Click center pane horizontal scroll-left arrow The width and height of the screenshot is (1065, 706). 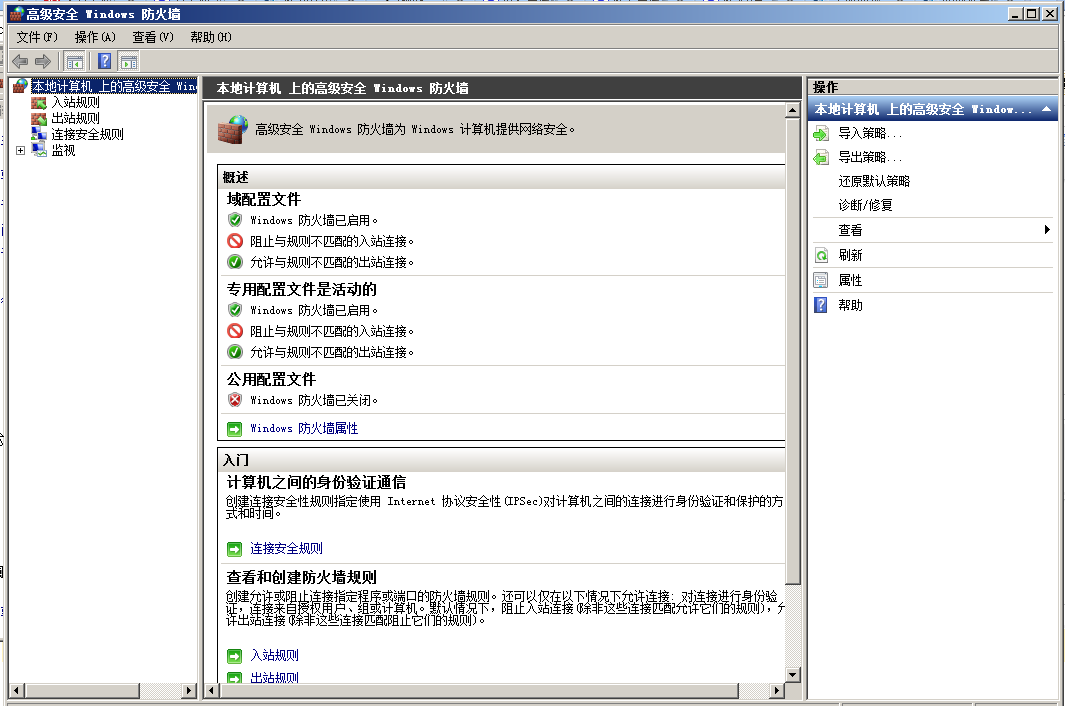tap(212, 690)
